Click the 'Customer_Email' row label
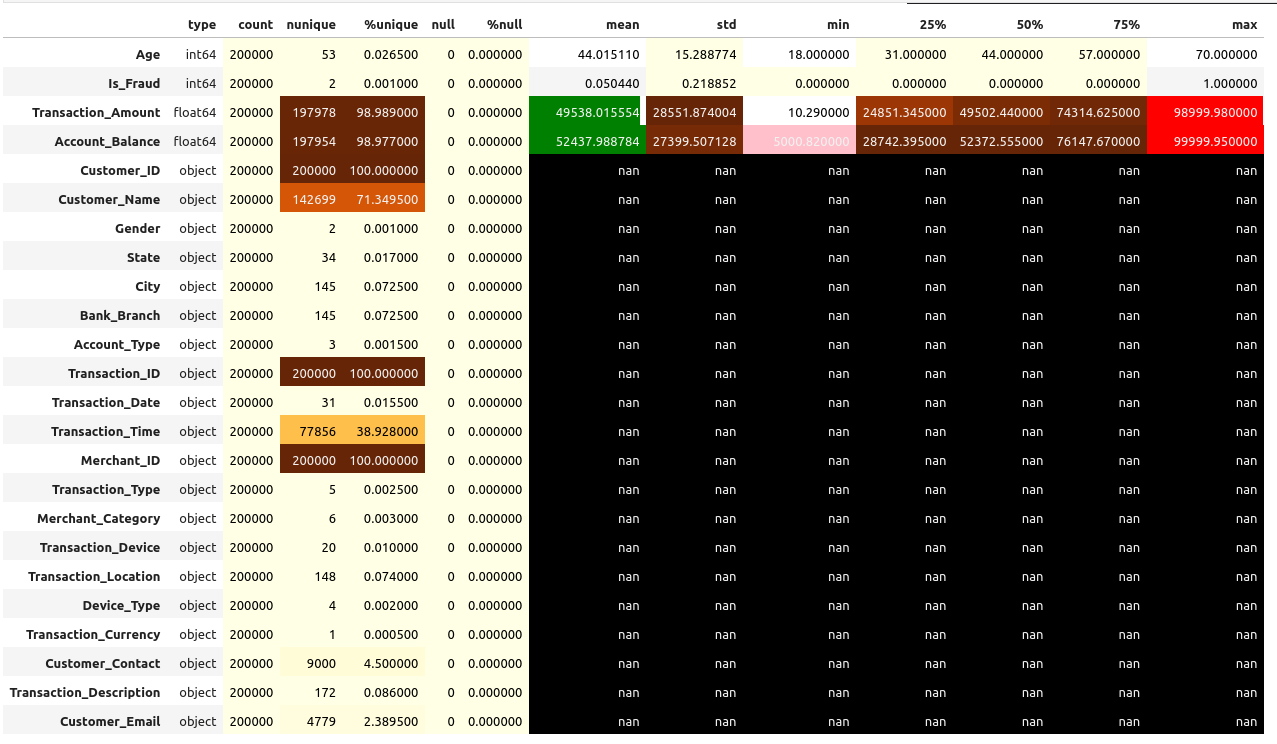The height and width of the screenshot is (744, 1277). tap(110, 721)
